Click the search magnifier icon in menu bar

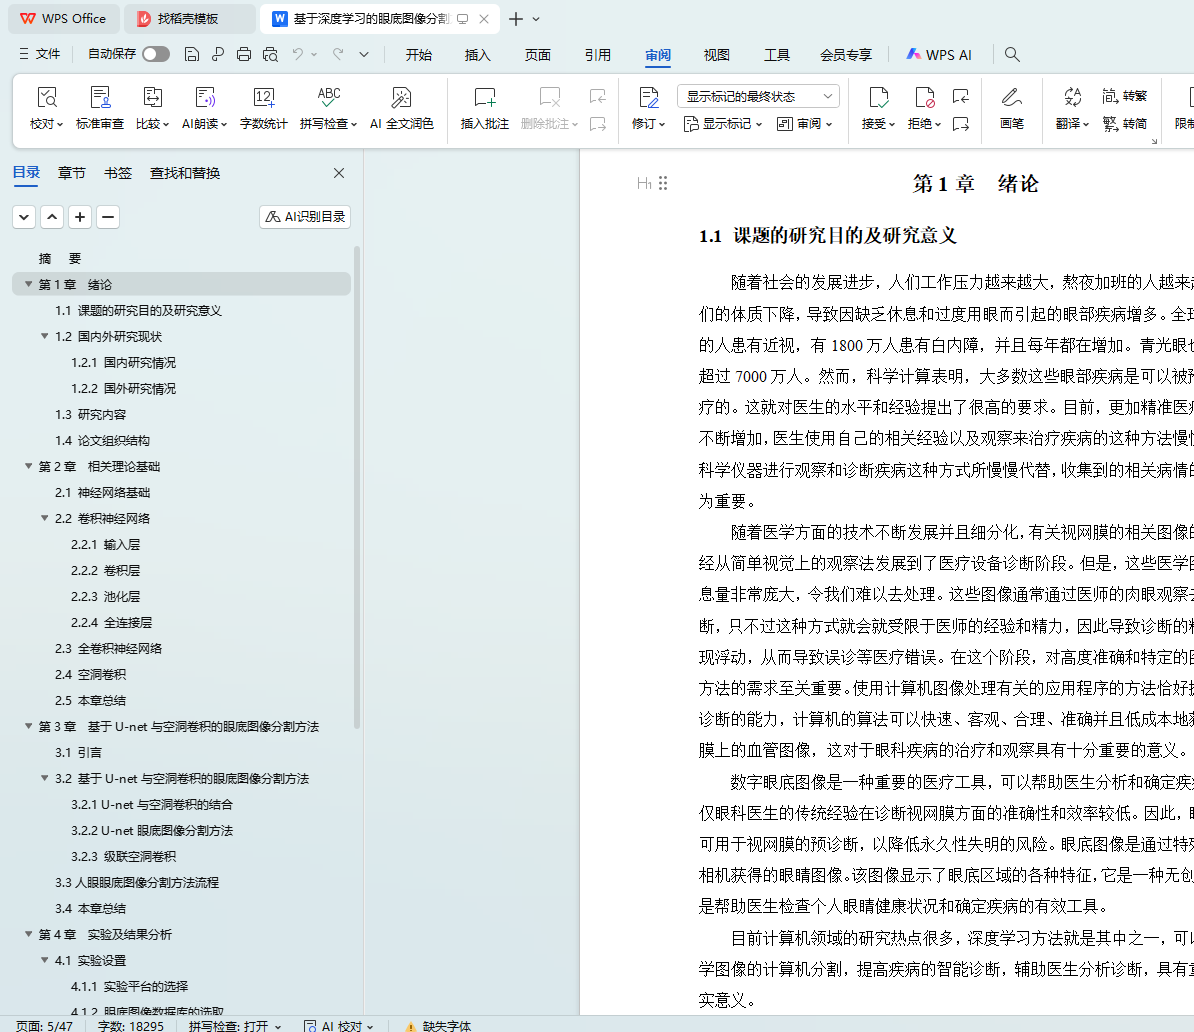1012,54
